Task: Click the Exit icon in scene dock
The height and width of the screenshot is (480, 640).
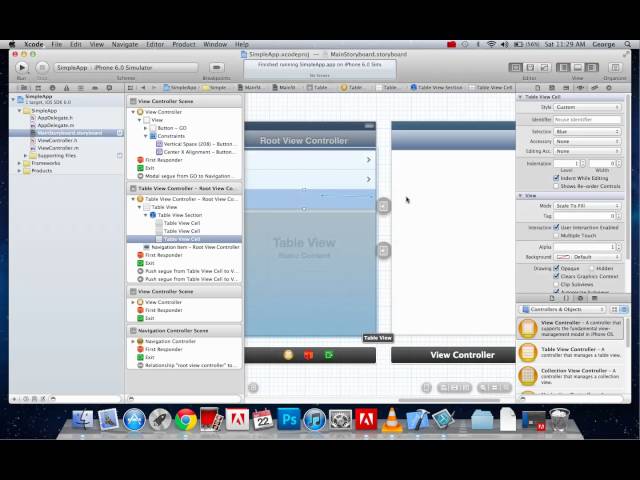Action: [329, 355]
